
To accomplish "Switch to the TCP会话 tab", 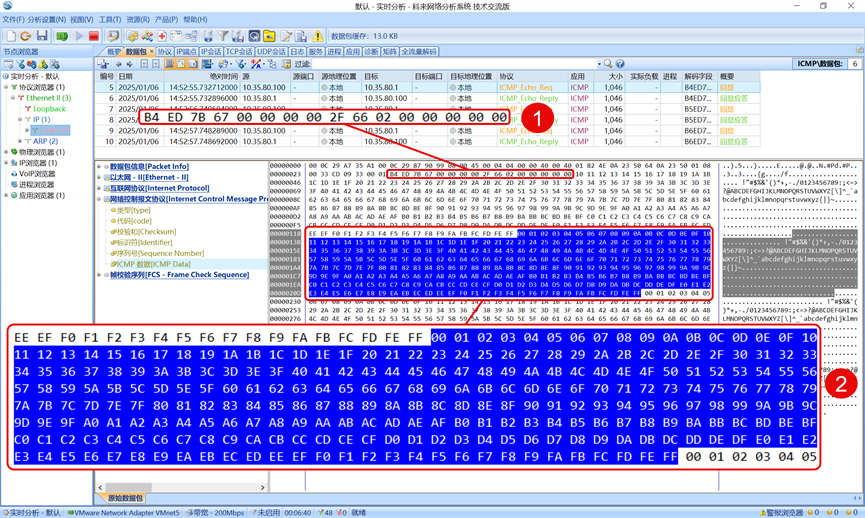I will pyautogui.click(x=238, y=51).
